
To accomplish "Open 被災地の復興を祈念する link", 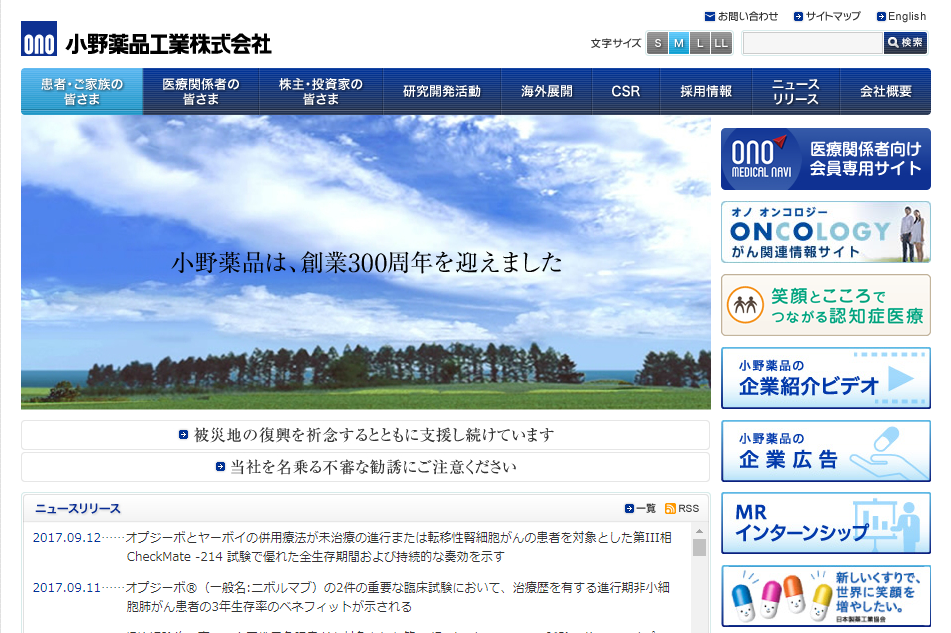I will pos(374,435).
